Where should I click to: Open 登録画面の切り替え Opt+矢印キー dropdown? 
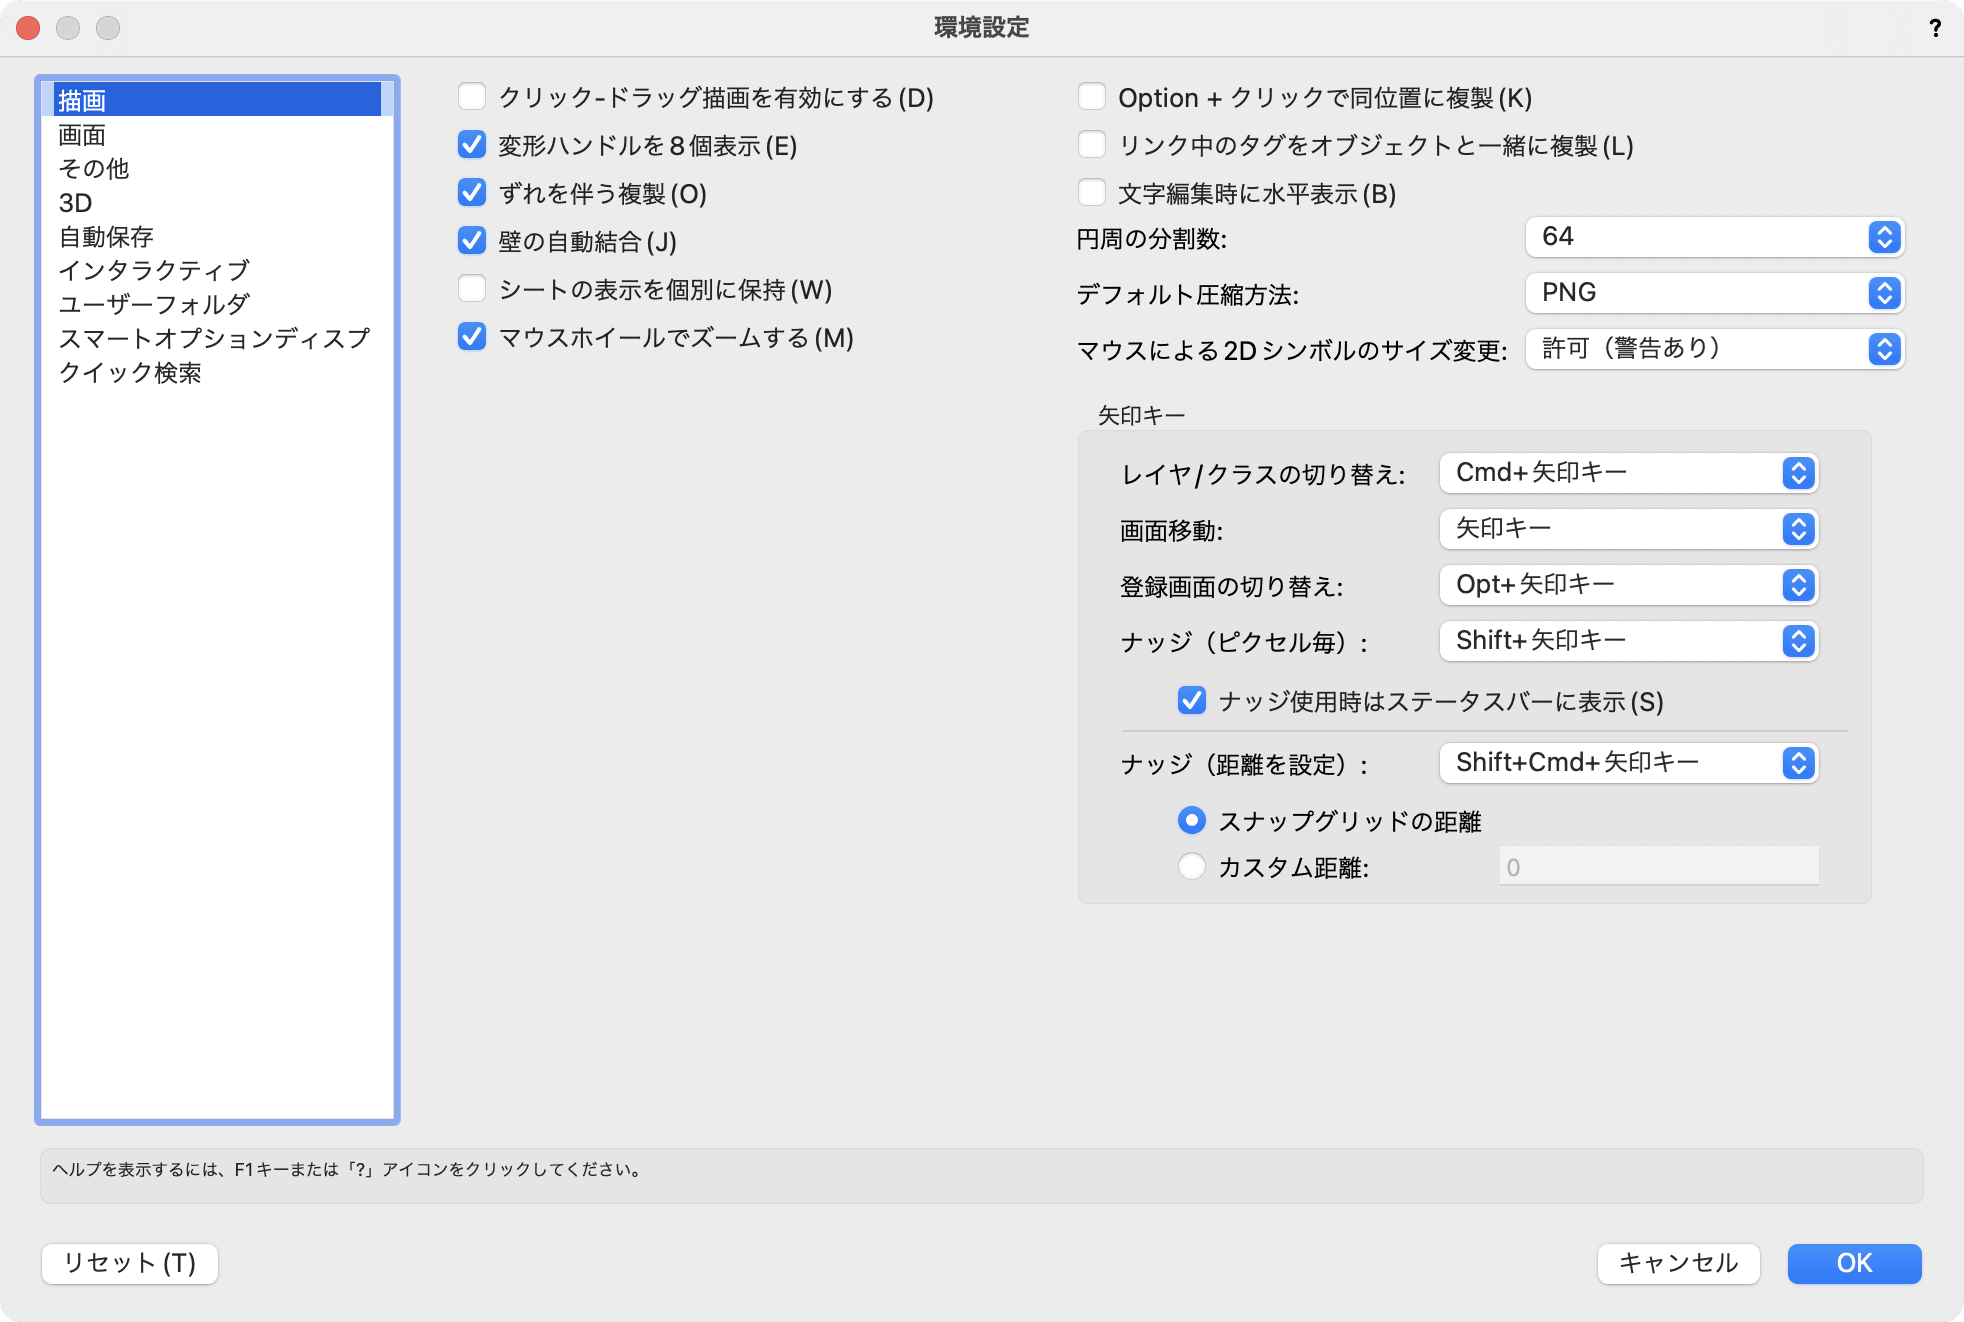pos(1628,585)
